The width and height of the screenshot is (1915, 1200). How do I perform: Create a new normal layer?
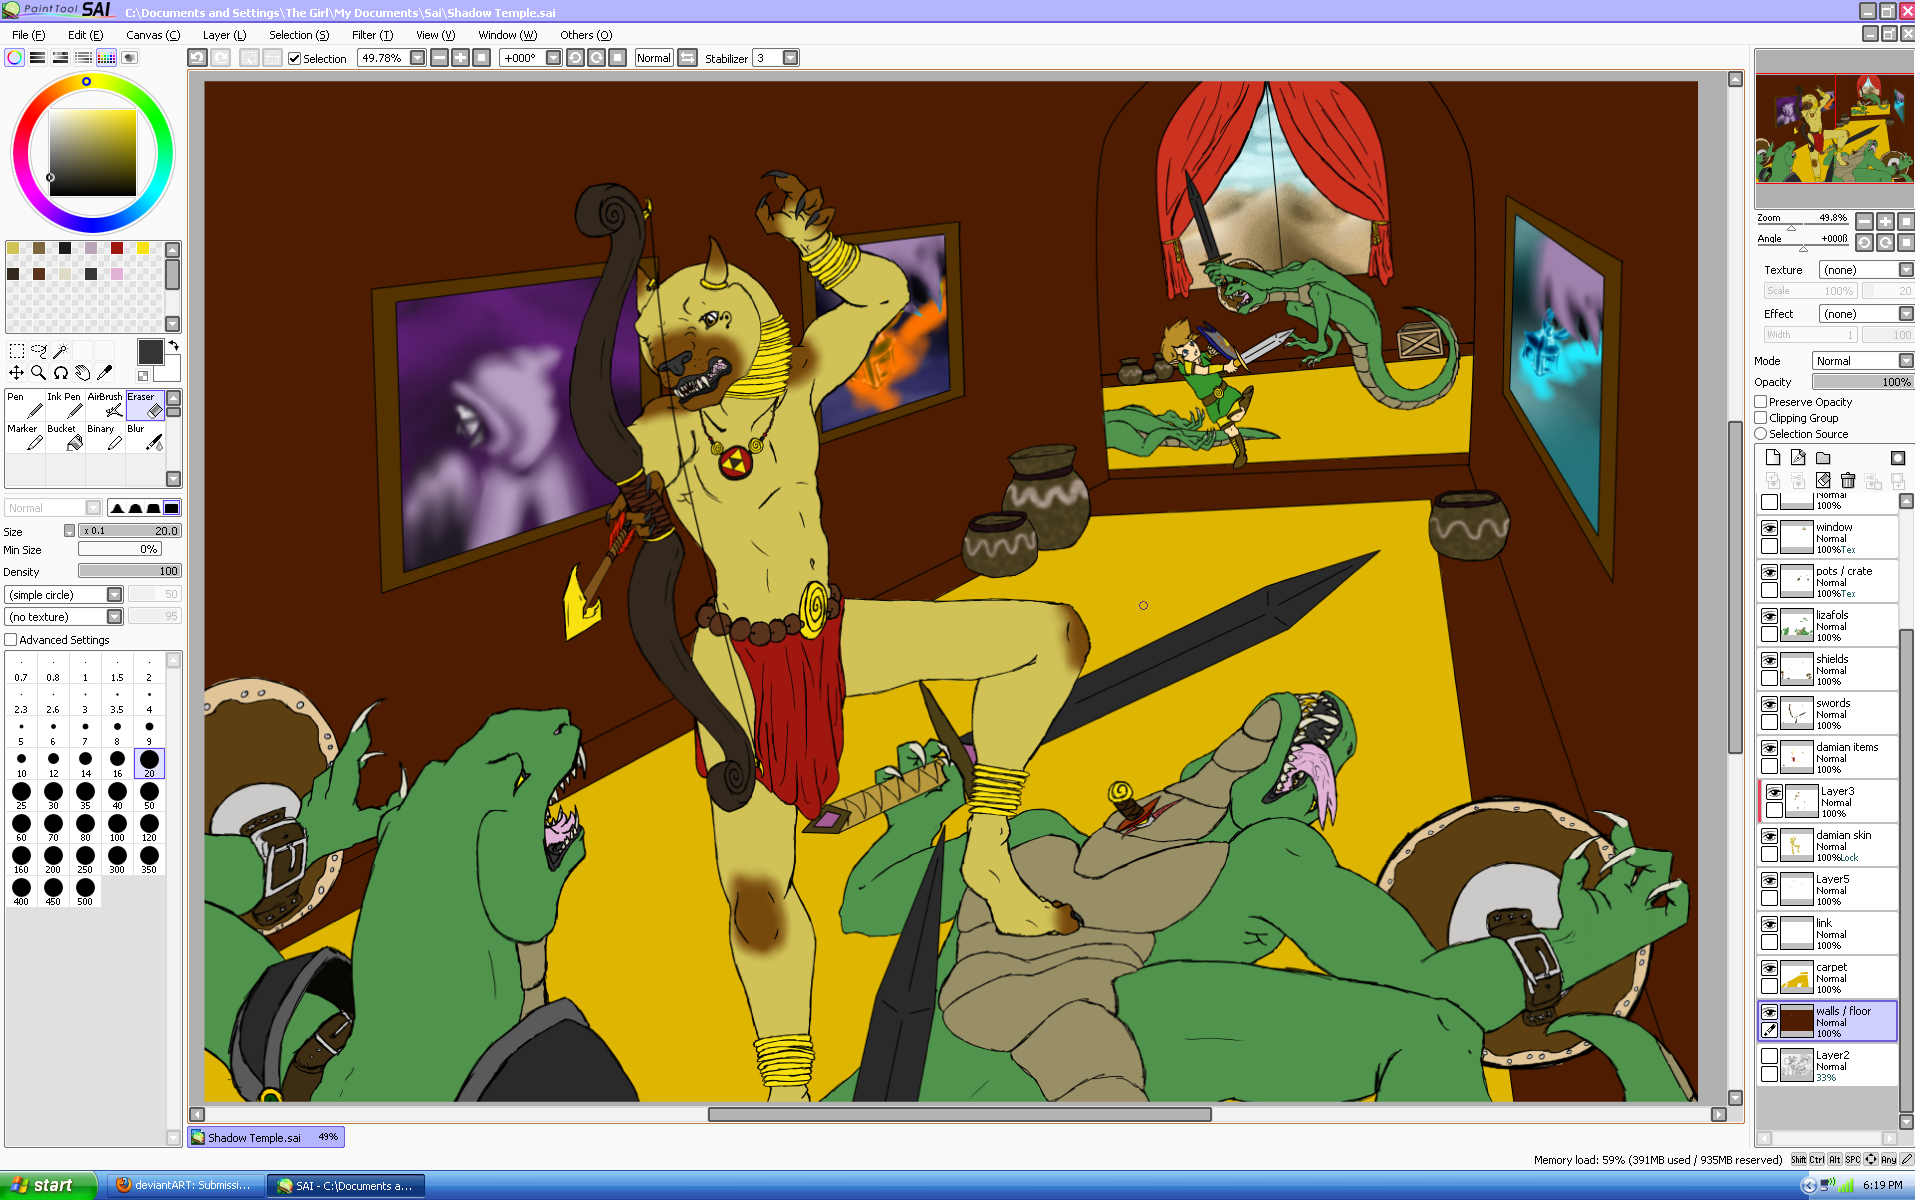tap(1773, 458)
